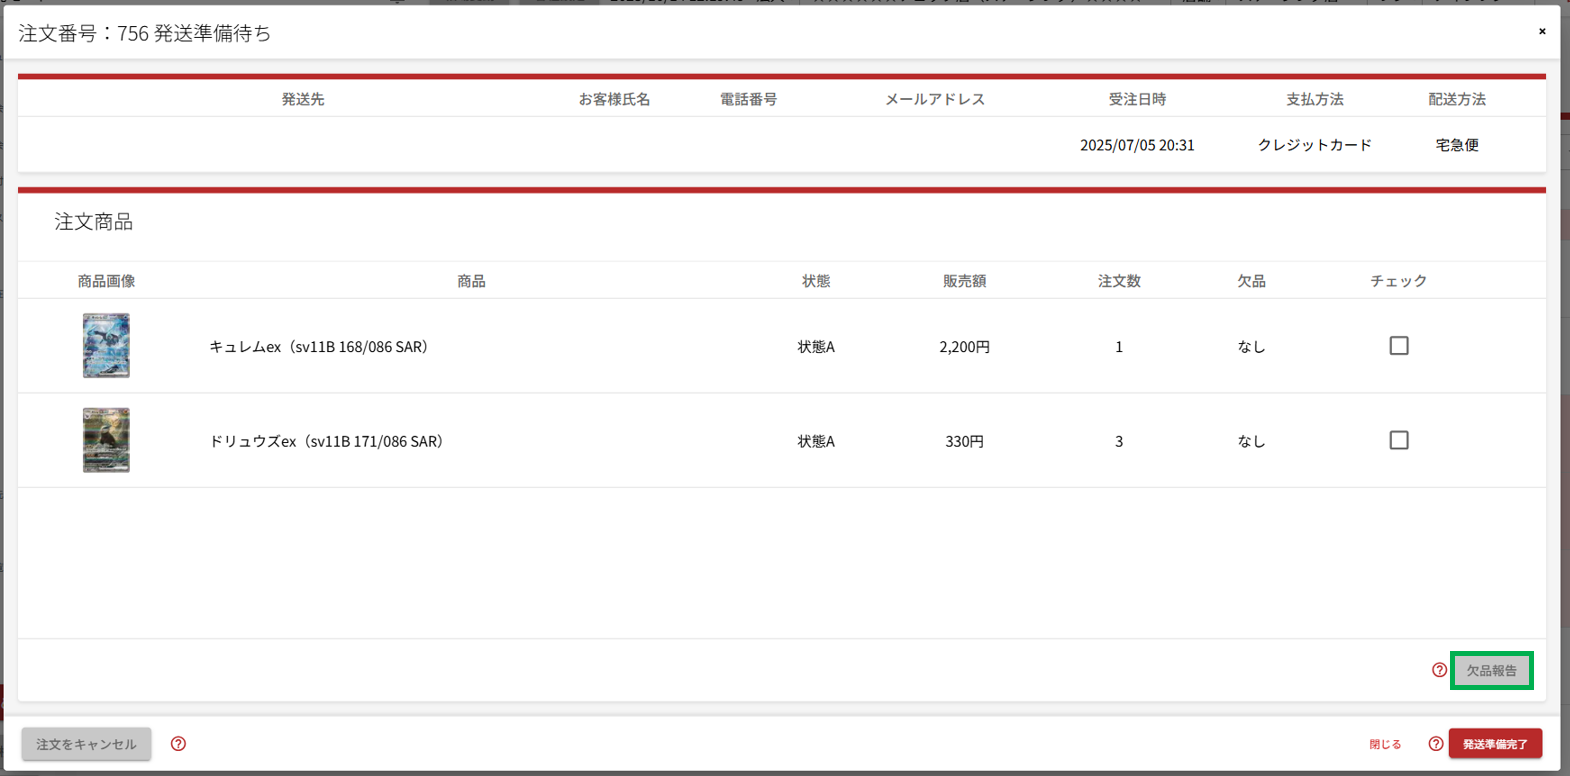Open the キュレムex card thumbnail
1570x776 pixels.
tap(106, 346)
